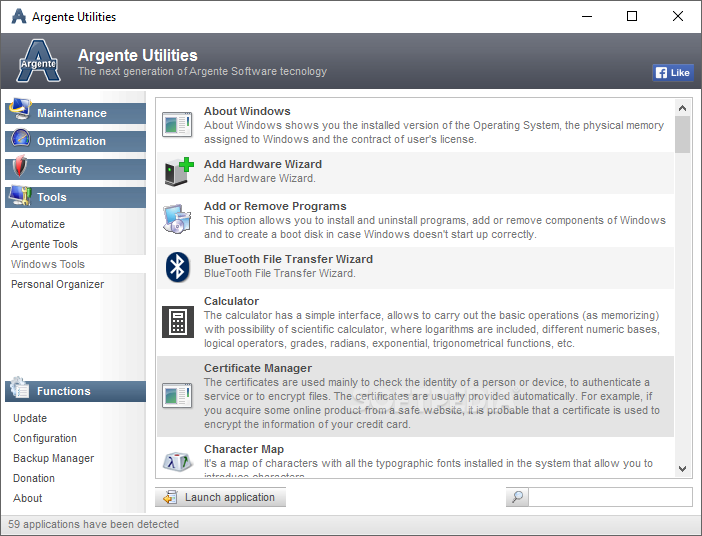Click inside the search input field
Viewport: 702px width, 536px height.
[610, 497]
